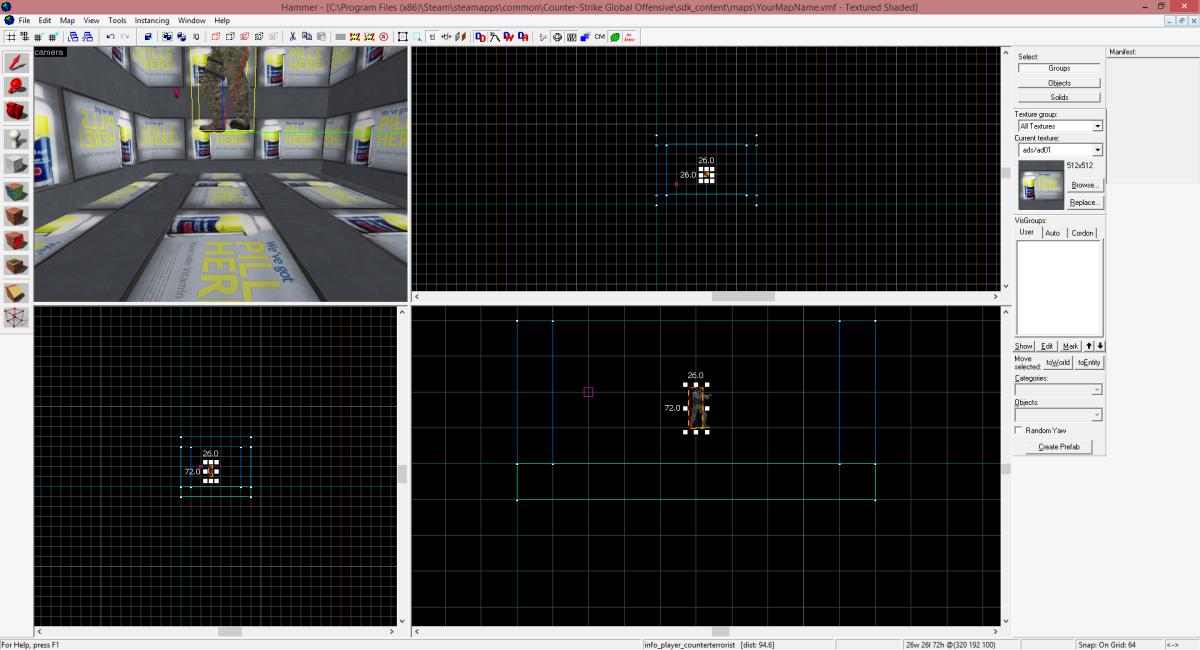
Task: Switch to the Auto VisGroups tab
Action: pos(1052,233)
